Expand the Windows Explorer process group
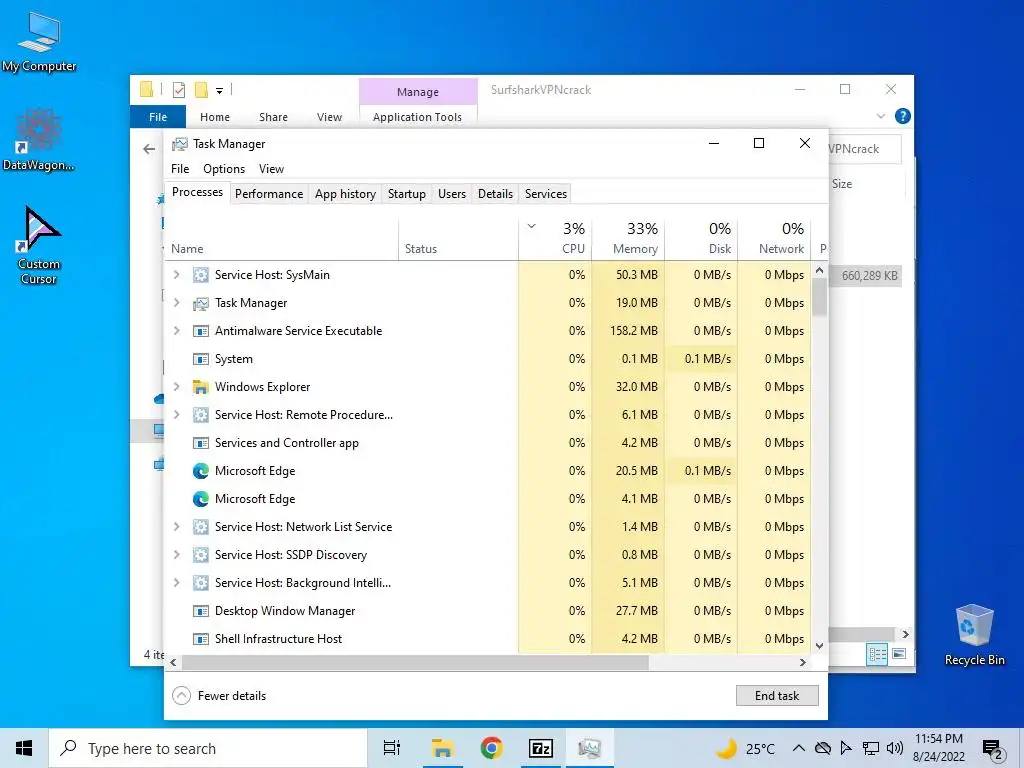 [x=176, y=387]
